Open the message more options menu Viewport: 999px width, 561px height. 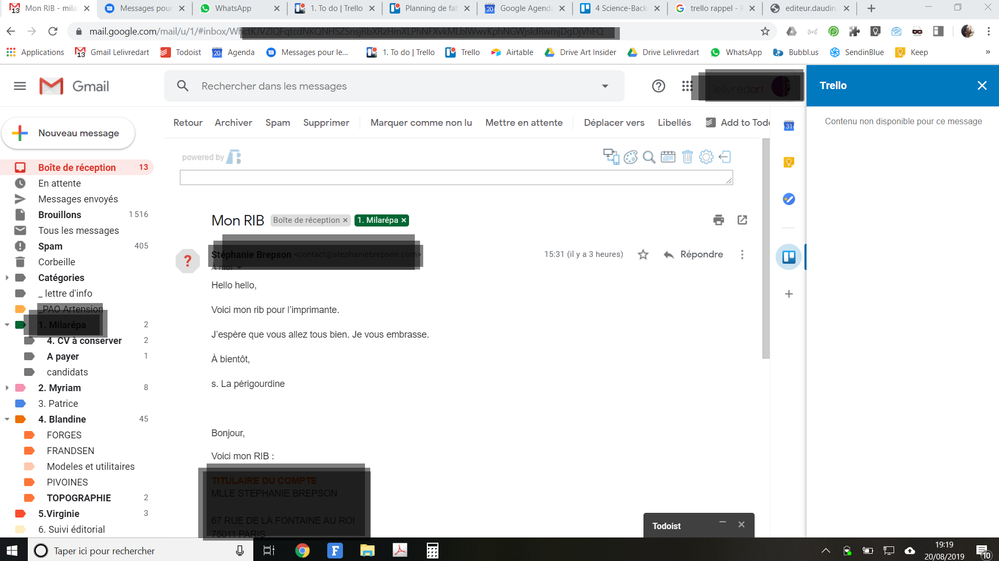[x=742, y=255]
